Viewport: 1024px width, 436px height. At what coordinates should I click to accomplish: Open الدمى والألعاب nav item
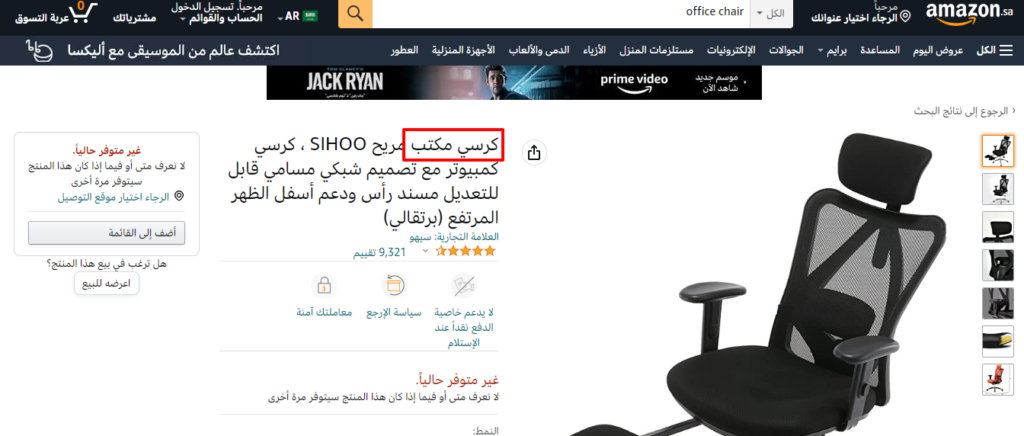(x=539, y=50)
